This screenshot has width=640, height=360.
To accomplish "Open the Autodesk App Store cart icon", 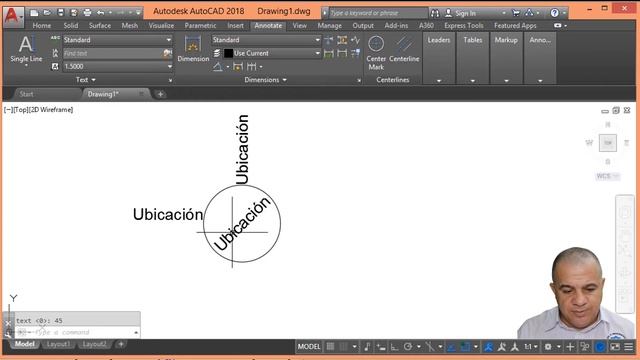I will (516, 13).
